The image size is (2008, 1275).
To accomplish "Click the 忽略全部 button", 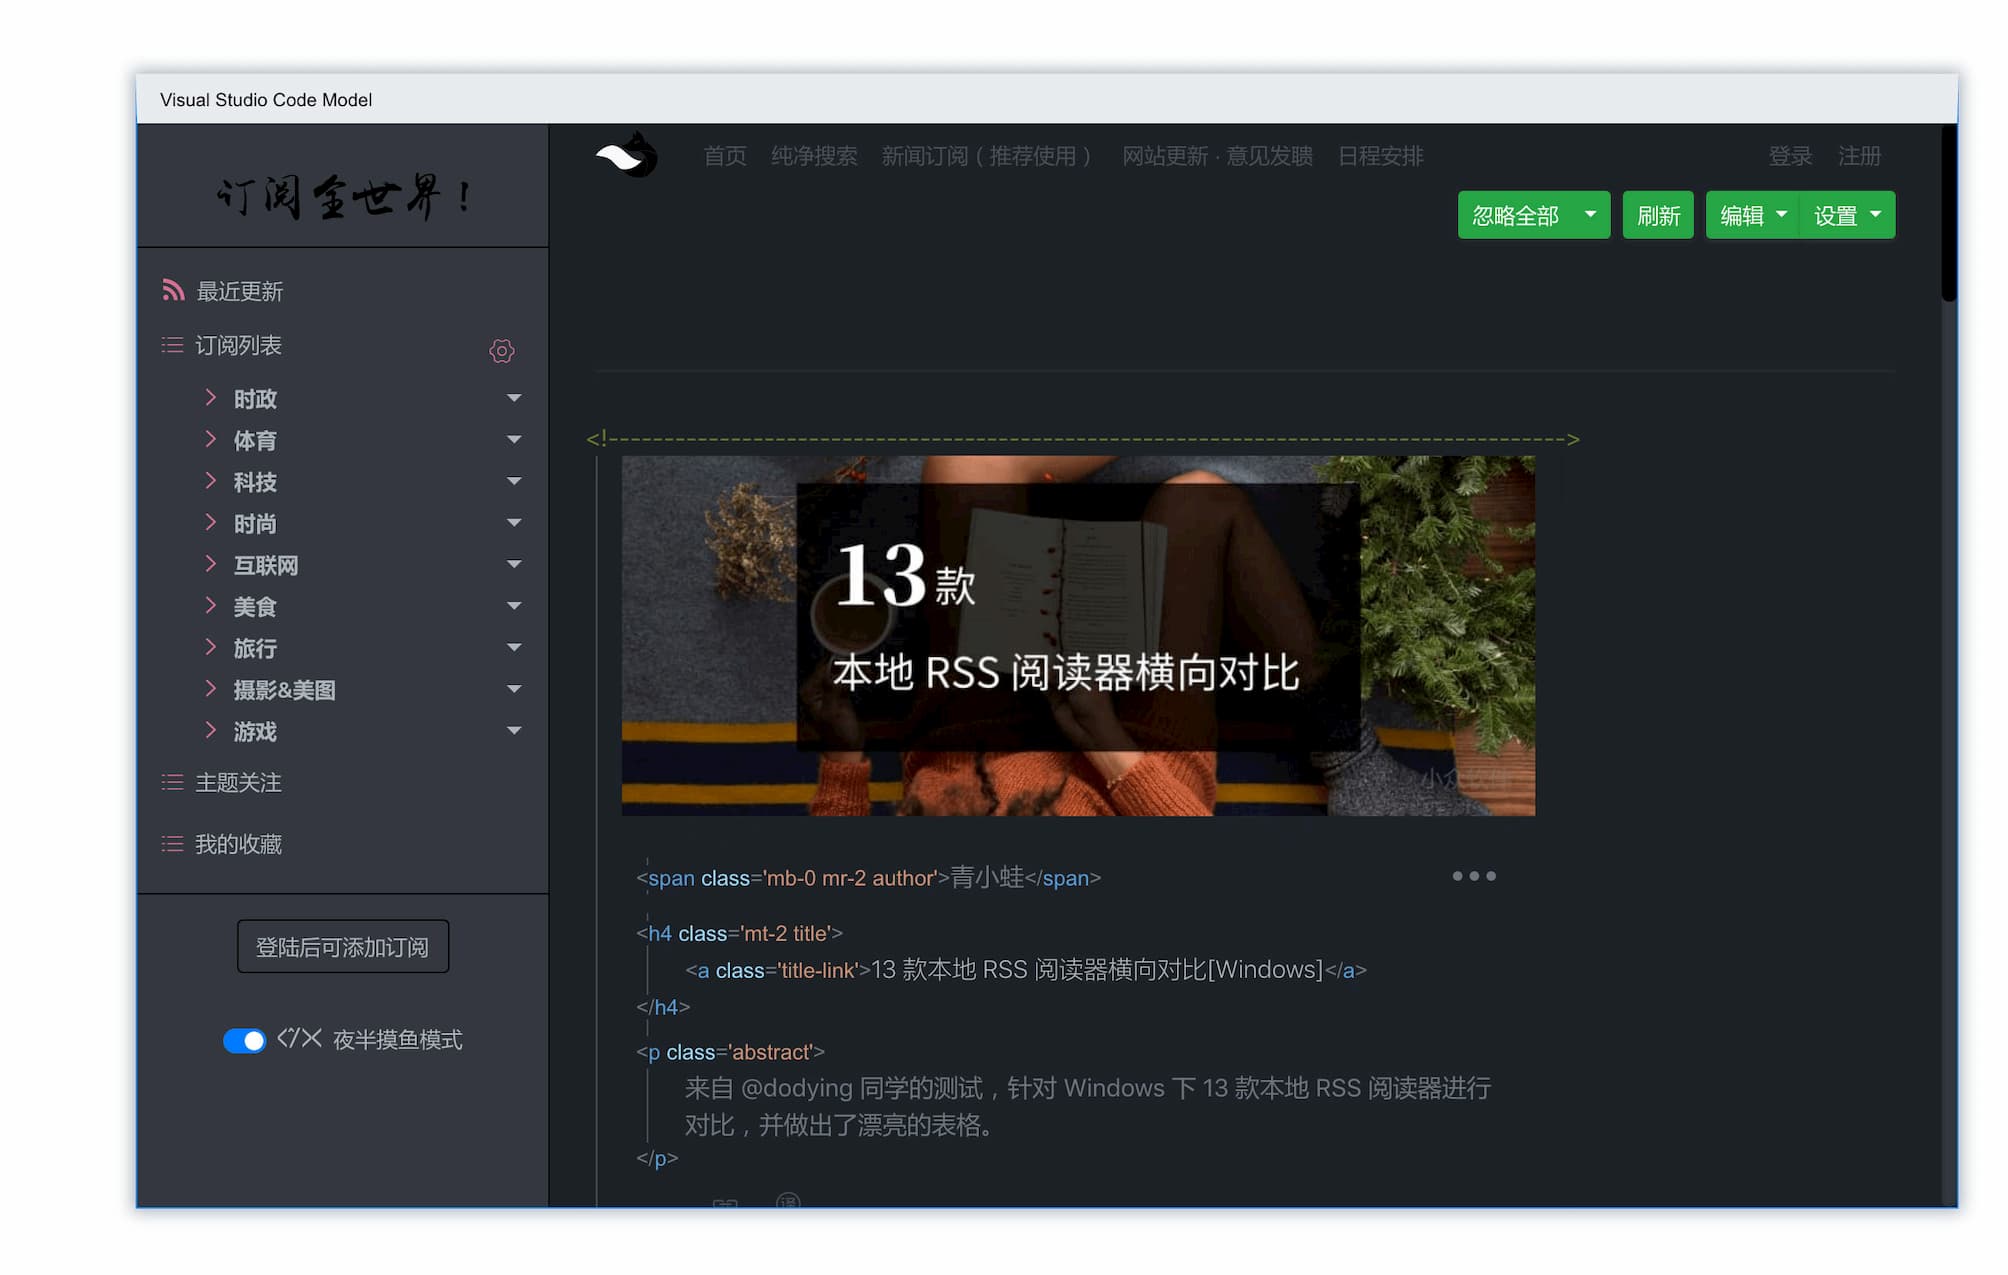I will click(1516, 215).
